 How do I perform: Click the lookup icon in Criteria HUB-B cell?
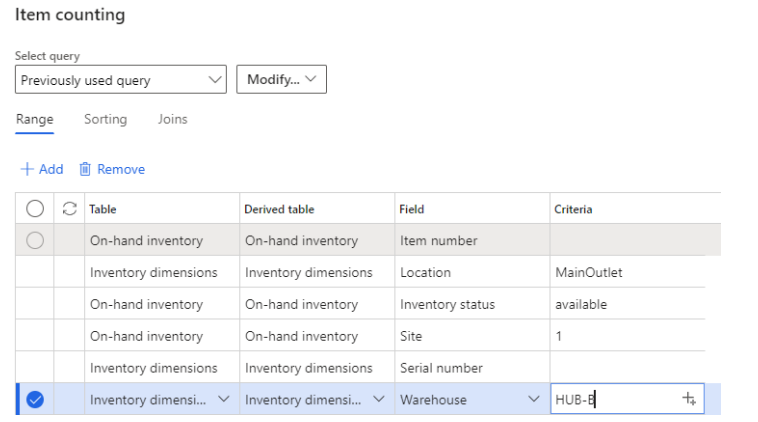tap(688, 400)
